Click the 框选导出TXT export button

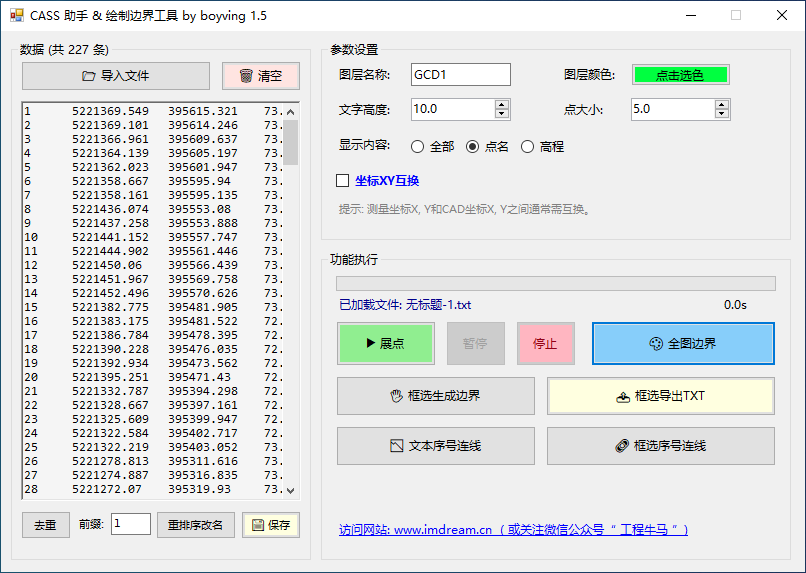(660, 396)
